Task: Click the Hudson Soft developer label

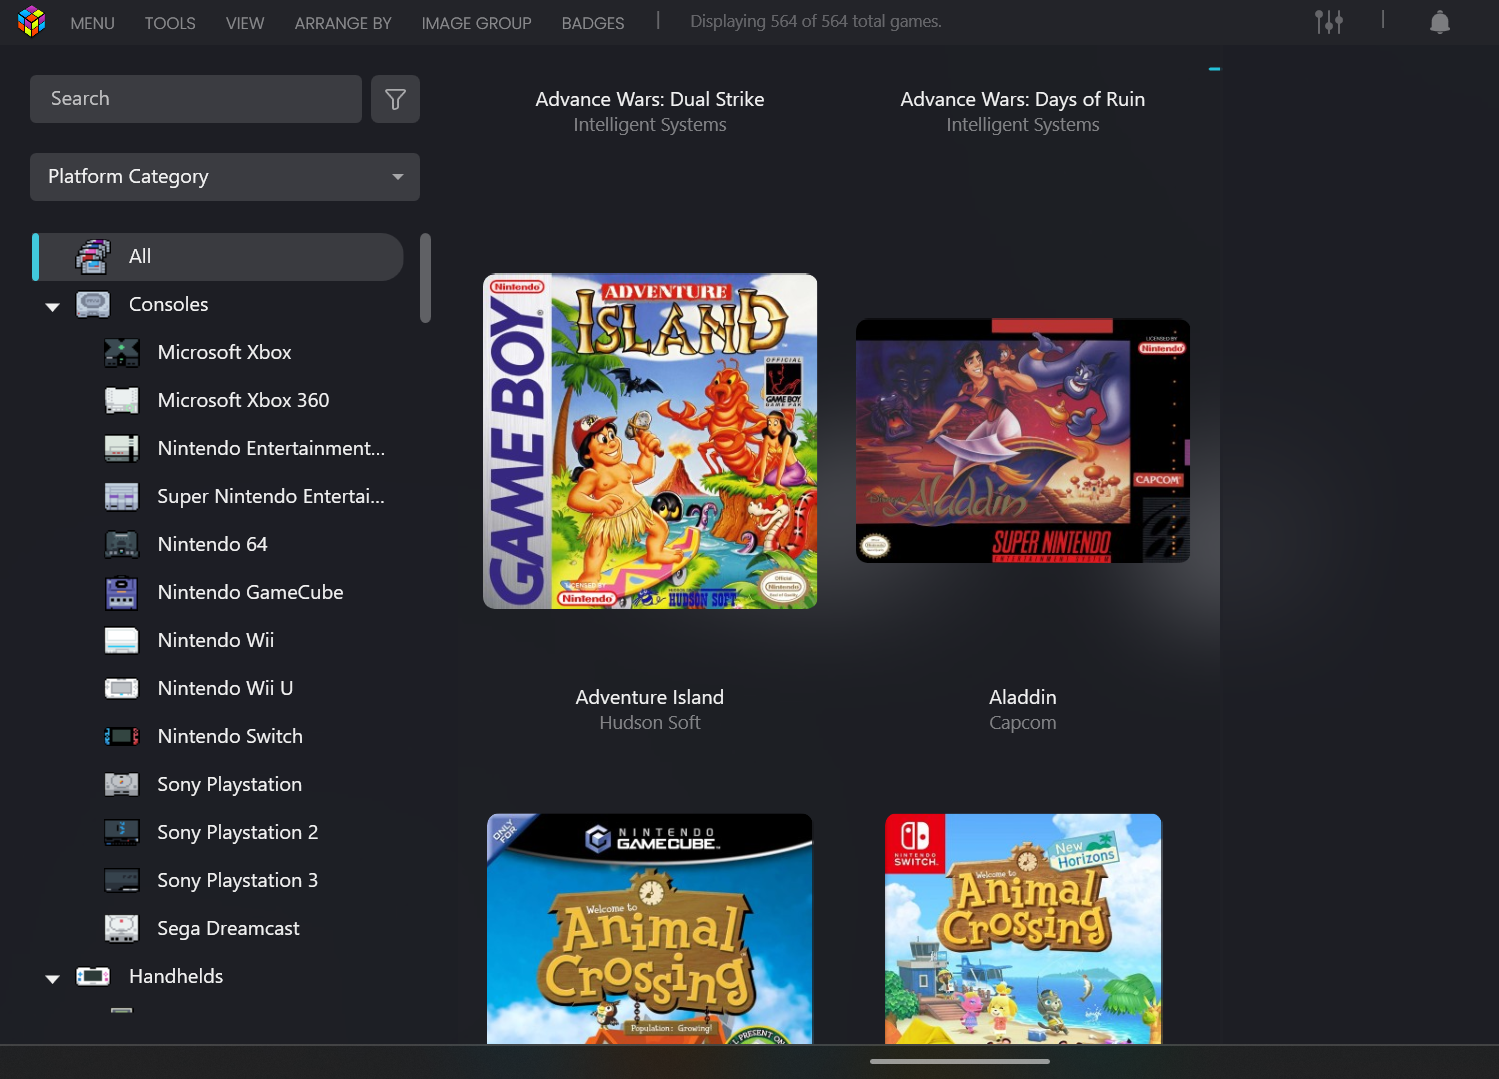Action: [x=650, y=722]
